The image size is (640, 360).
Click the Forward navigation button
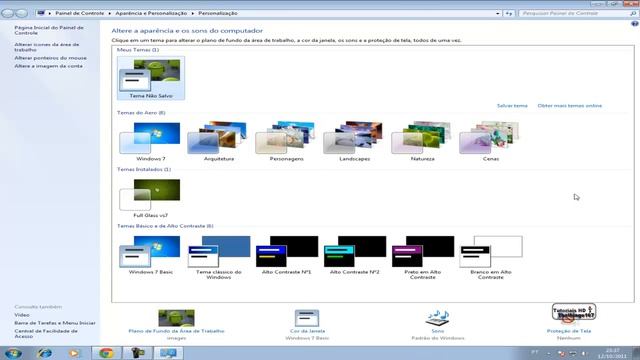(21, 13)
